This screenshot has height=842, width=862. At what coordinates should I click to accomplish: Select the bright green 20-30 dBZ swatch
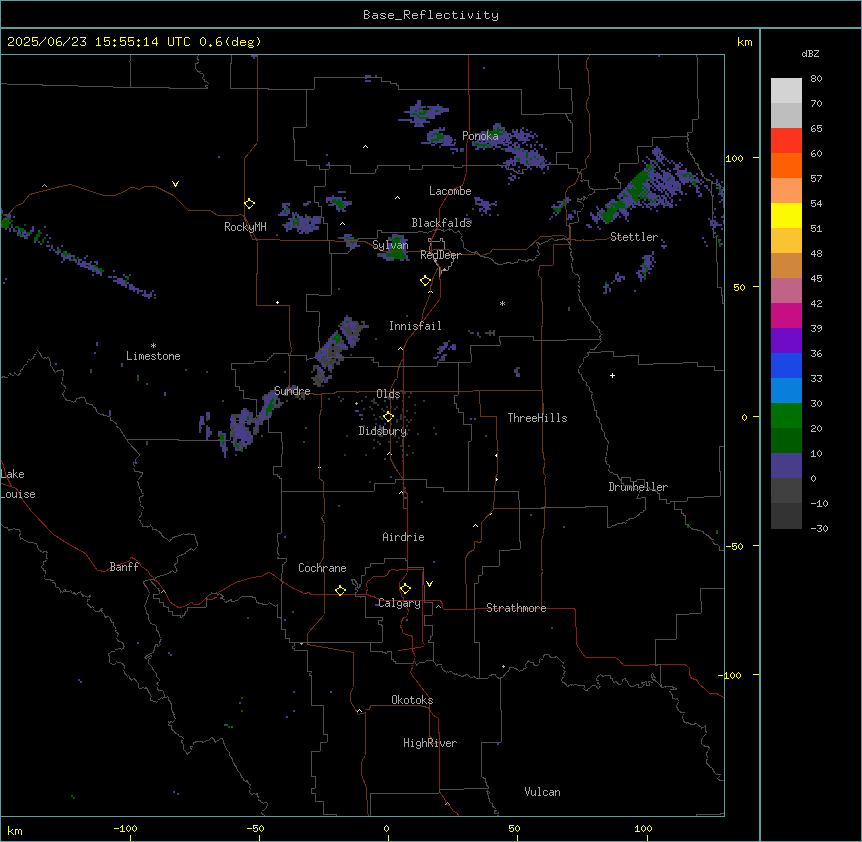click(x=786, y=416)
